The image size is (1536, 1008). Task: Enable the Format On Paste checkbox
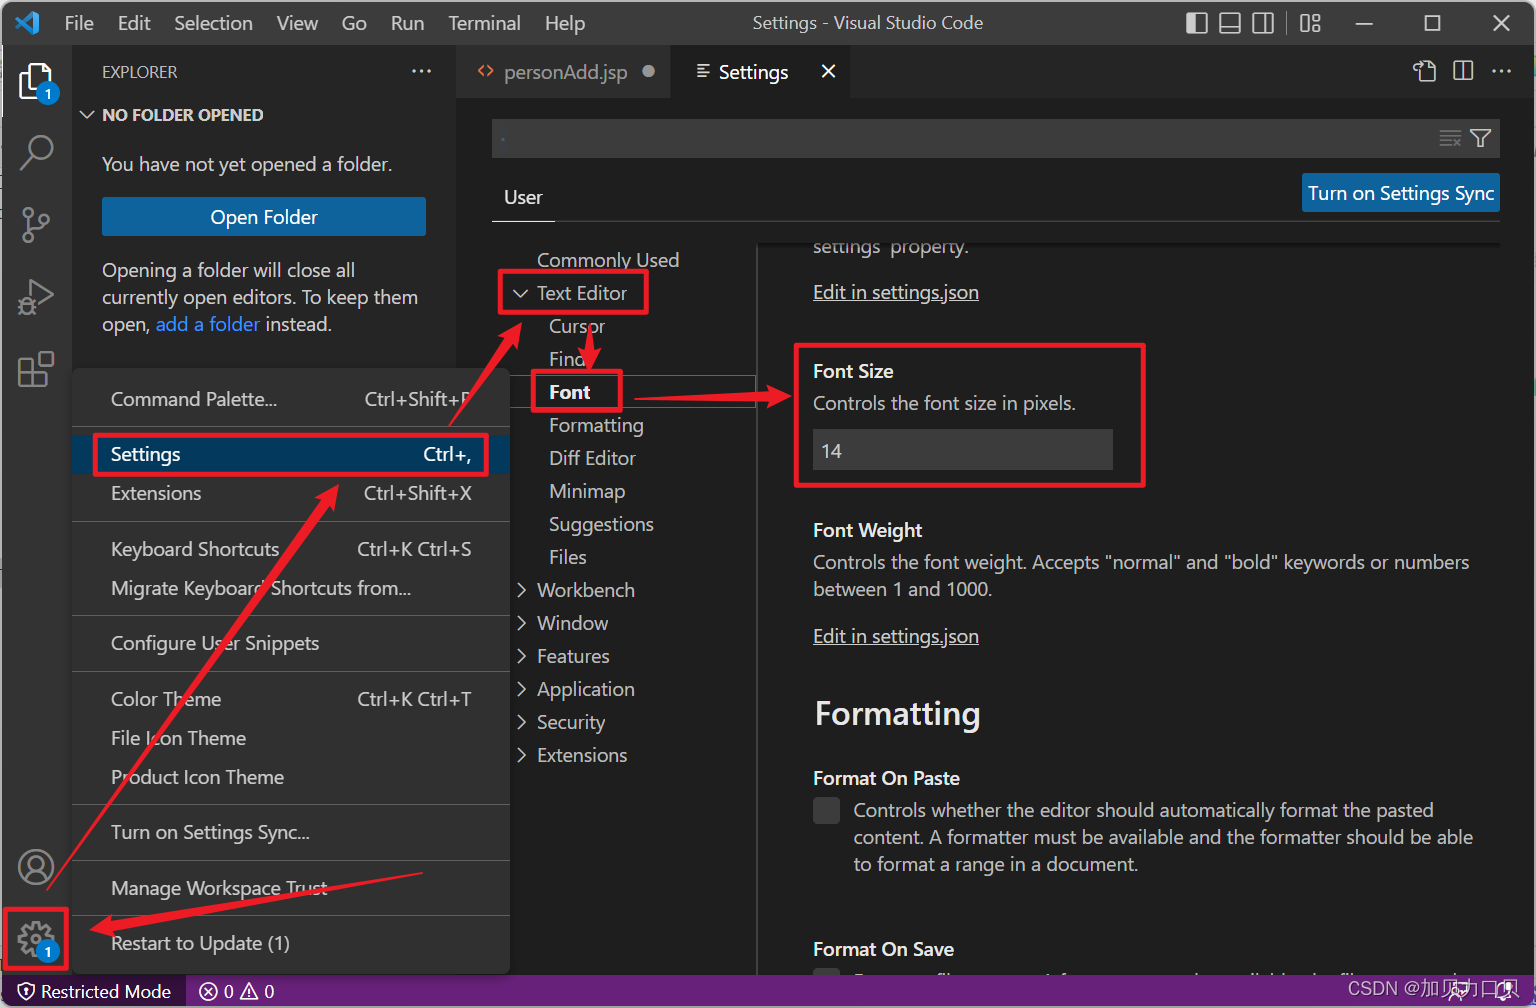click(x=826, y=810)
